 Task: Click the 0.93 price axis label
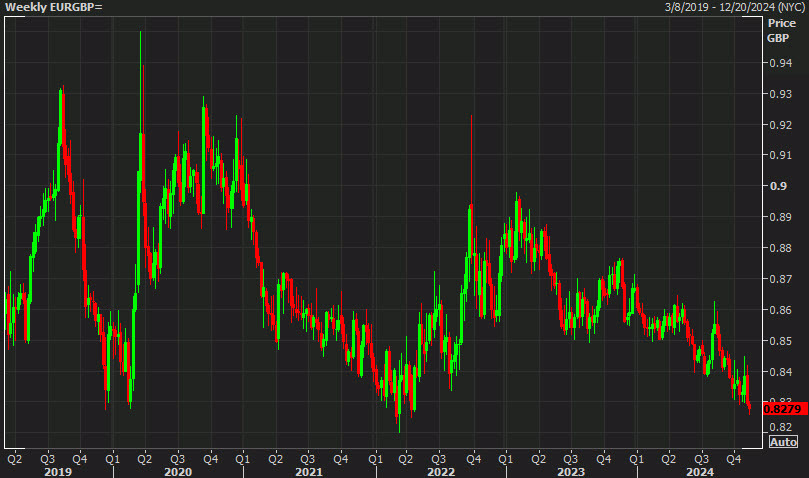pos(781,94)
